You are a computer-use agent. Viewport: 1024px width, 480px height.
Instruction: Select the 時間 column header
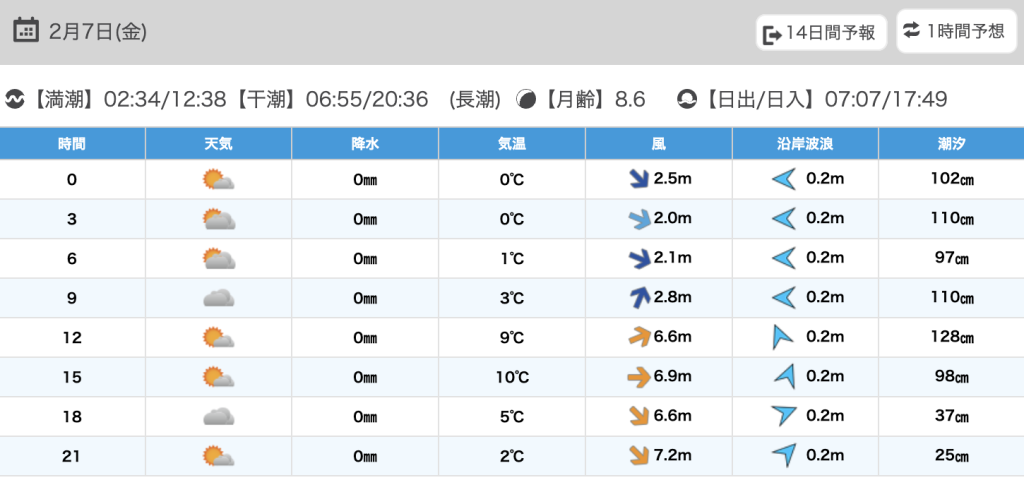(x=72, y=144)
